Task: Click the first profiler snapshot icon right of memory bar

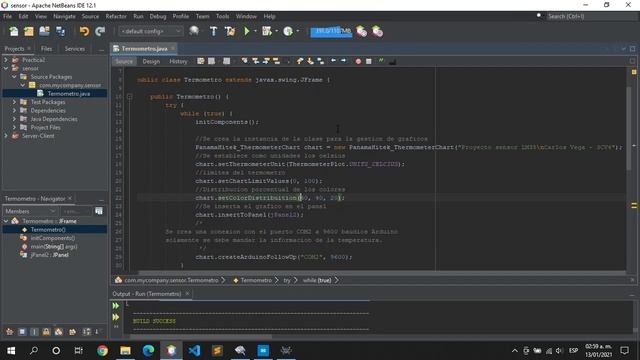Action: pyautogui.click(x=361, y=31)
